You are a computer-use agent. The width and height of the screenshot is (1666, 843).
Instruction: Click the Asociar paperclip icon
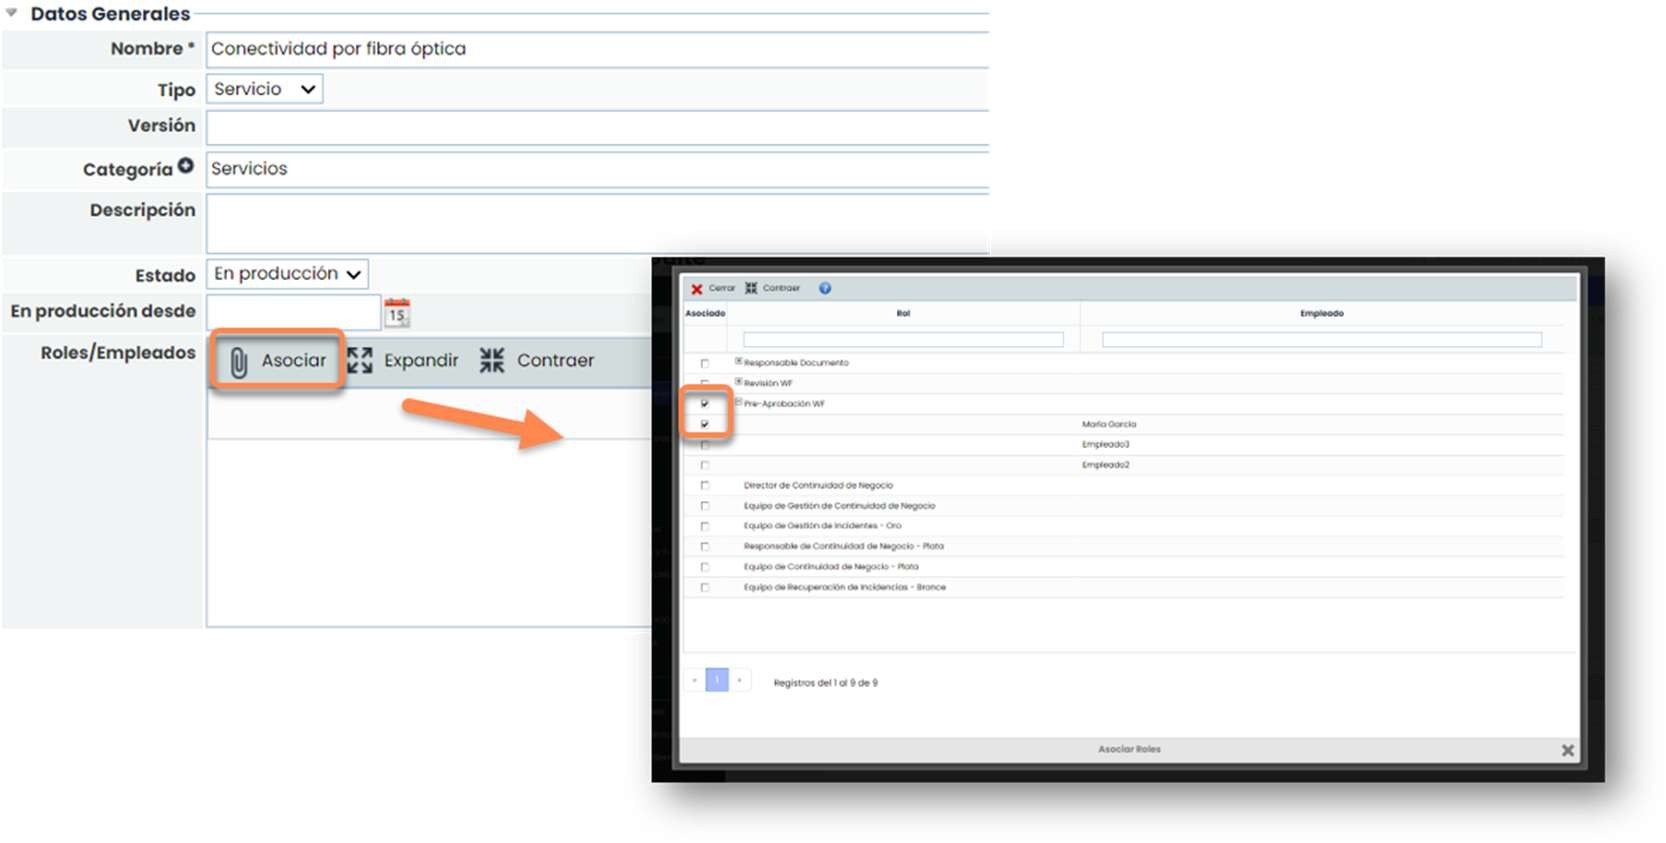click(x=239, y=362)
